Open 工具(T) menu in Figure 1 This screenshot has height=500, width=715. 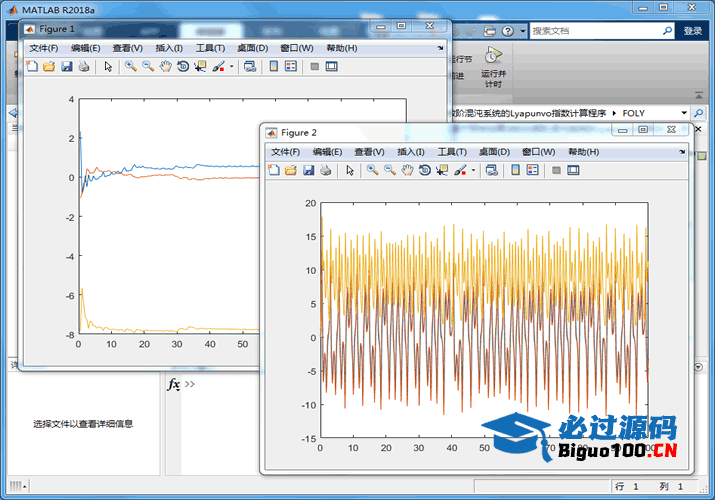click(x=211, y=48)
